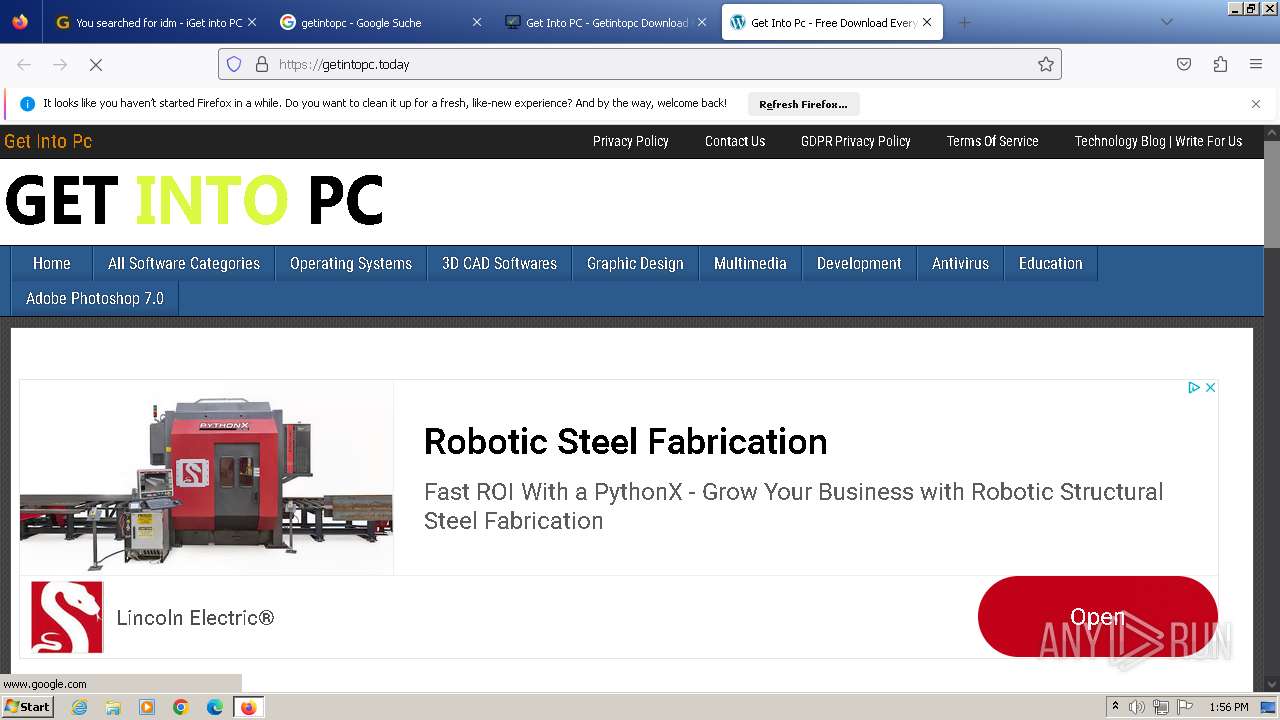Launch Internet Explorer from taskbar
Image resolution: width=1280 pixels, height=720 pixels.
(x=79, y=707)
